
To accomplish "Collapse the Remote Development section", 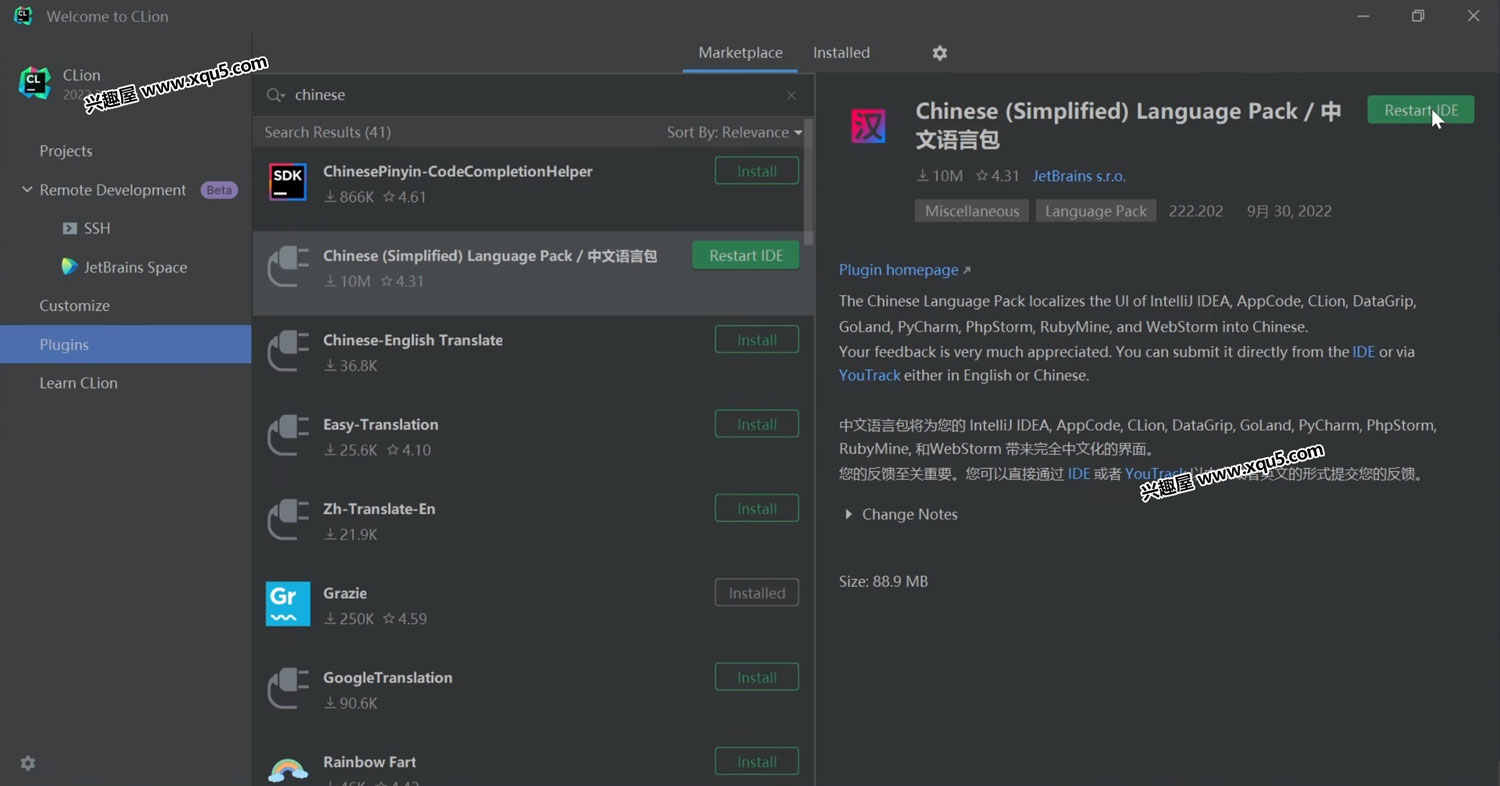I will point(27,190).
